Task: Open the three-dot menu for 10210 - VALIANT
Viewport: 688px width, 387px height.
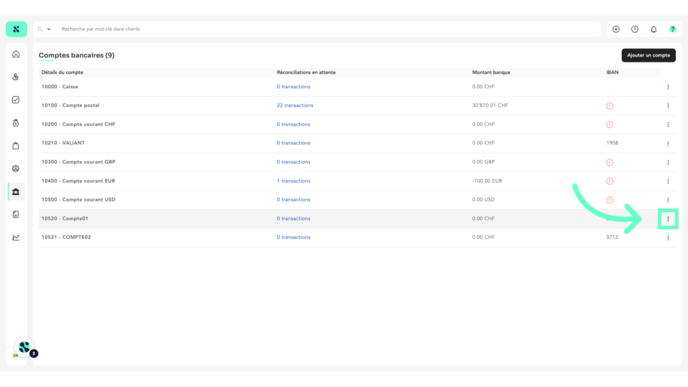Action: (668, 143)
